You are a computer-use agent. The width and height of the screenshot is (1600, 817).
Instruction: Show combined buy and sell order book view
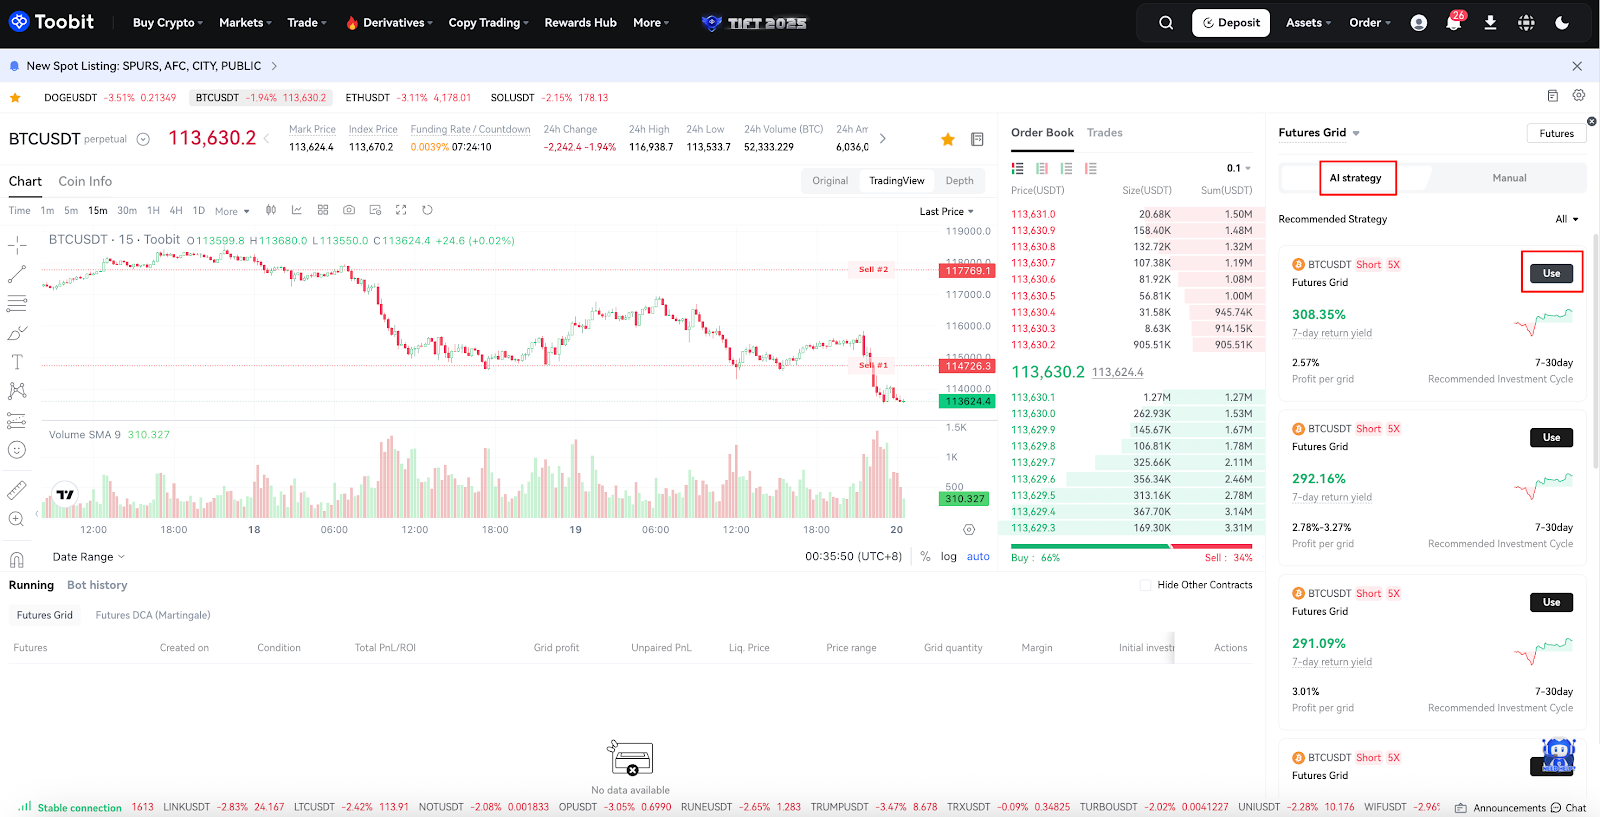click(1018, 168)
